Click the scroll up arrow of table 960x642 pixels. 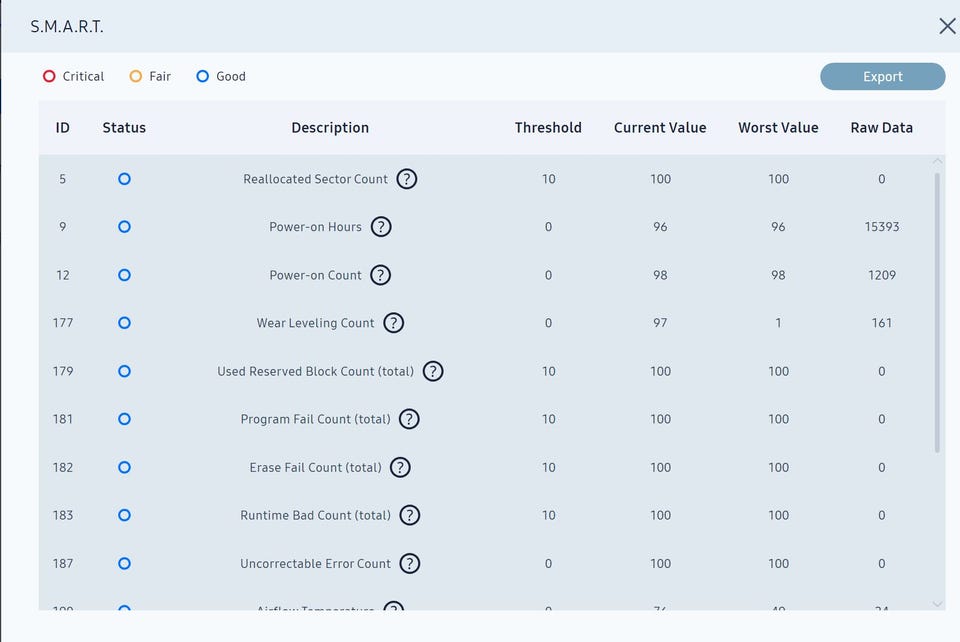(937, 161)
